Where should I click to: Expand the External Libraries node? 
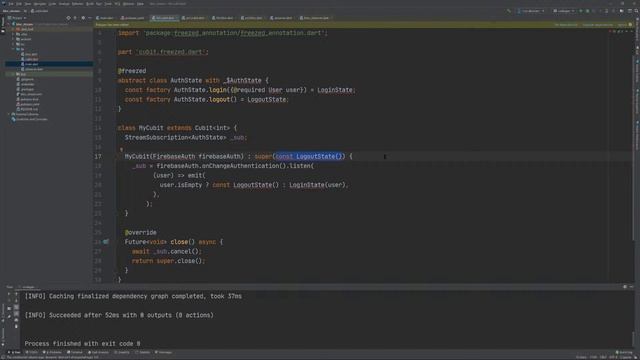pyautogui.click(x=9, y=114)
